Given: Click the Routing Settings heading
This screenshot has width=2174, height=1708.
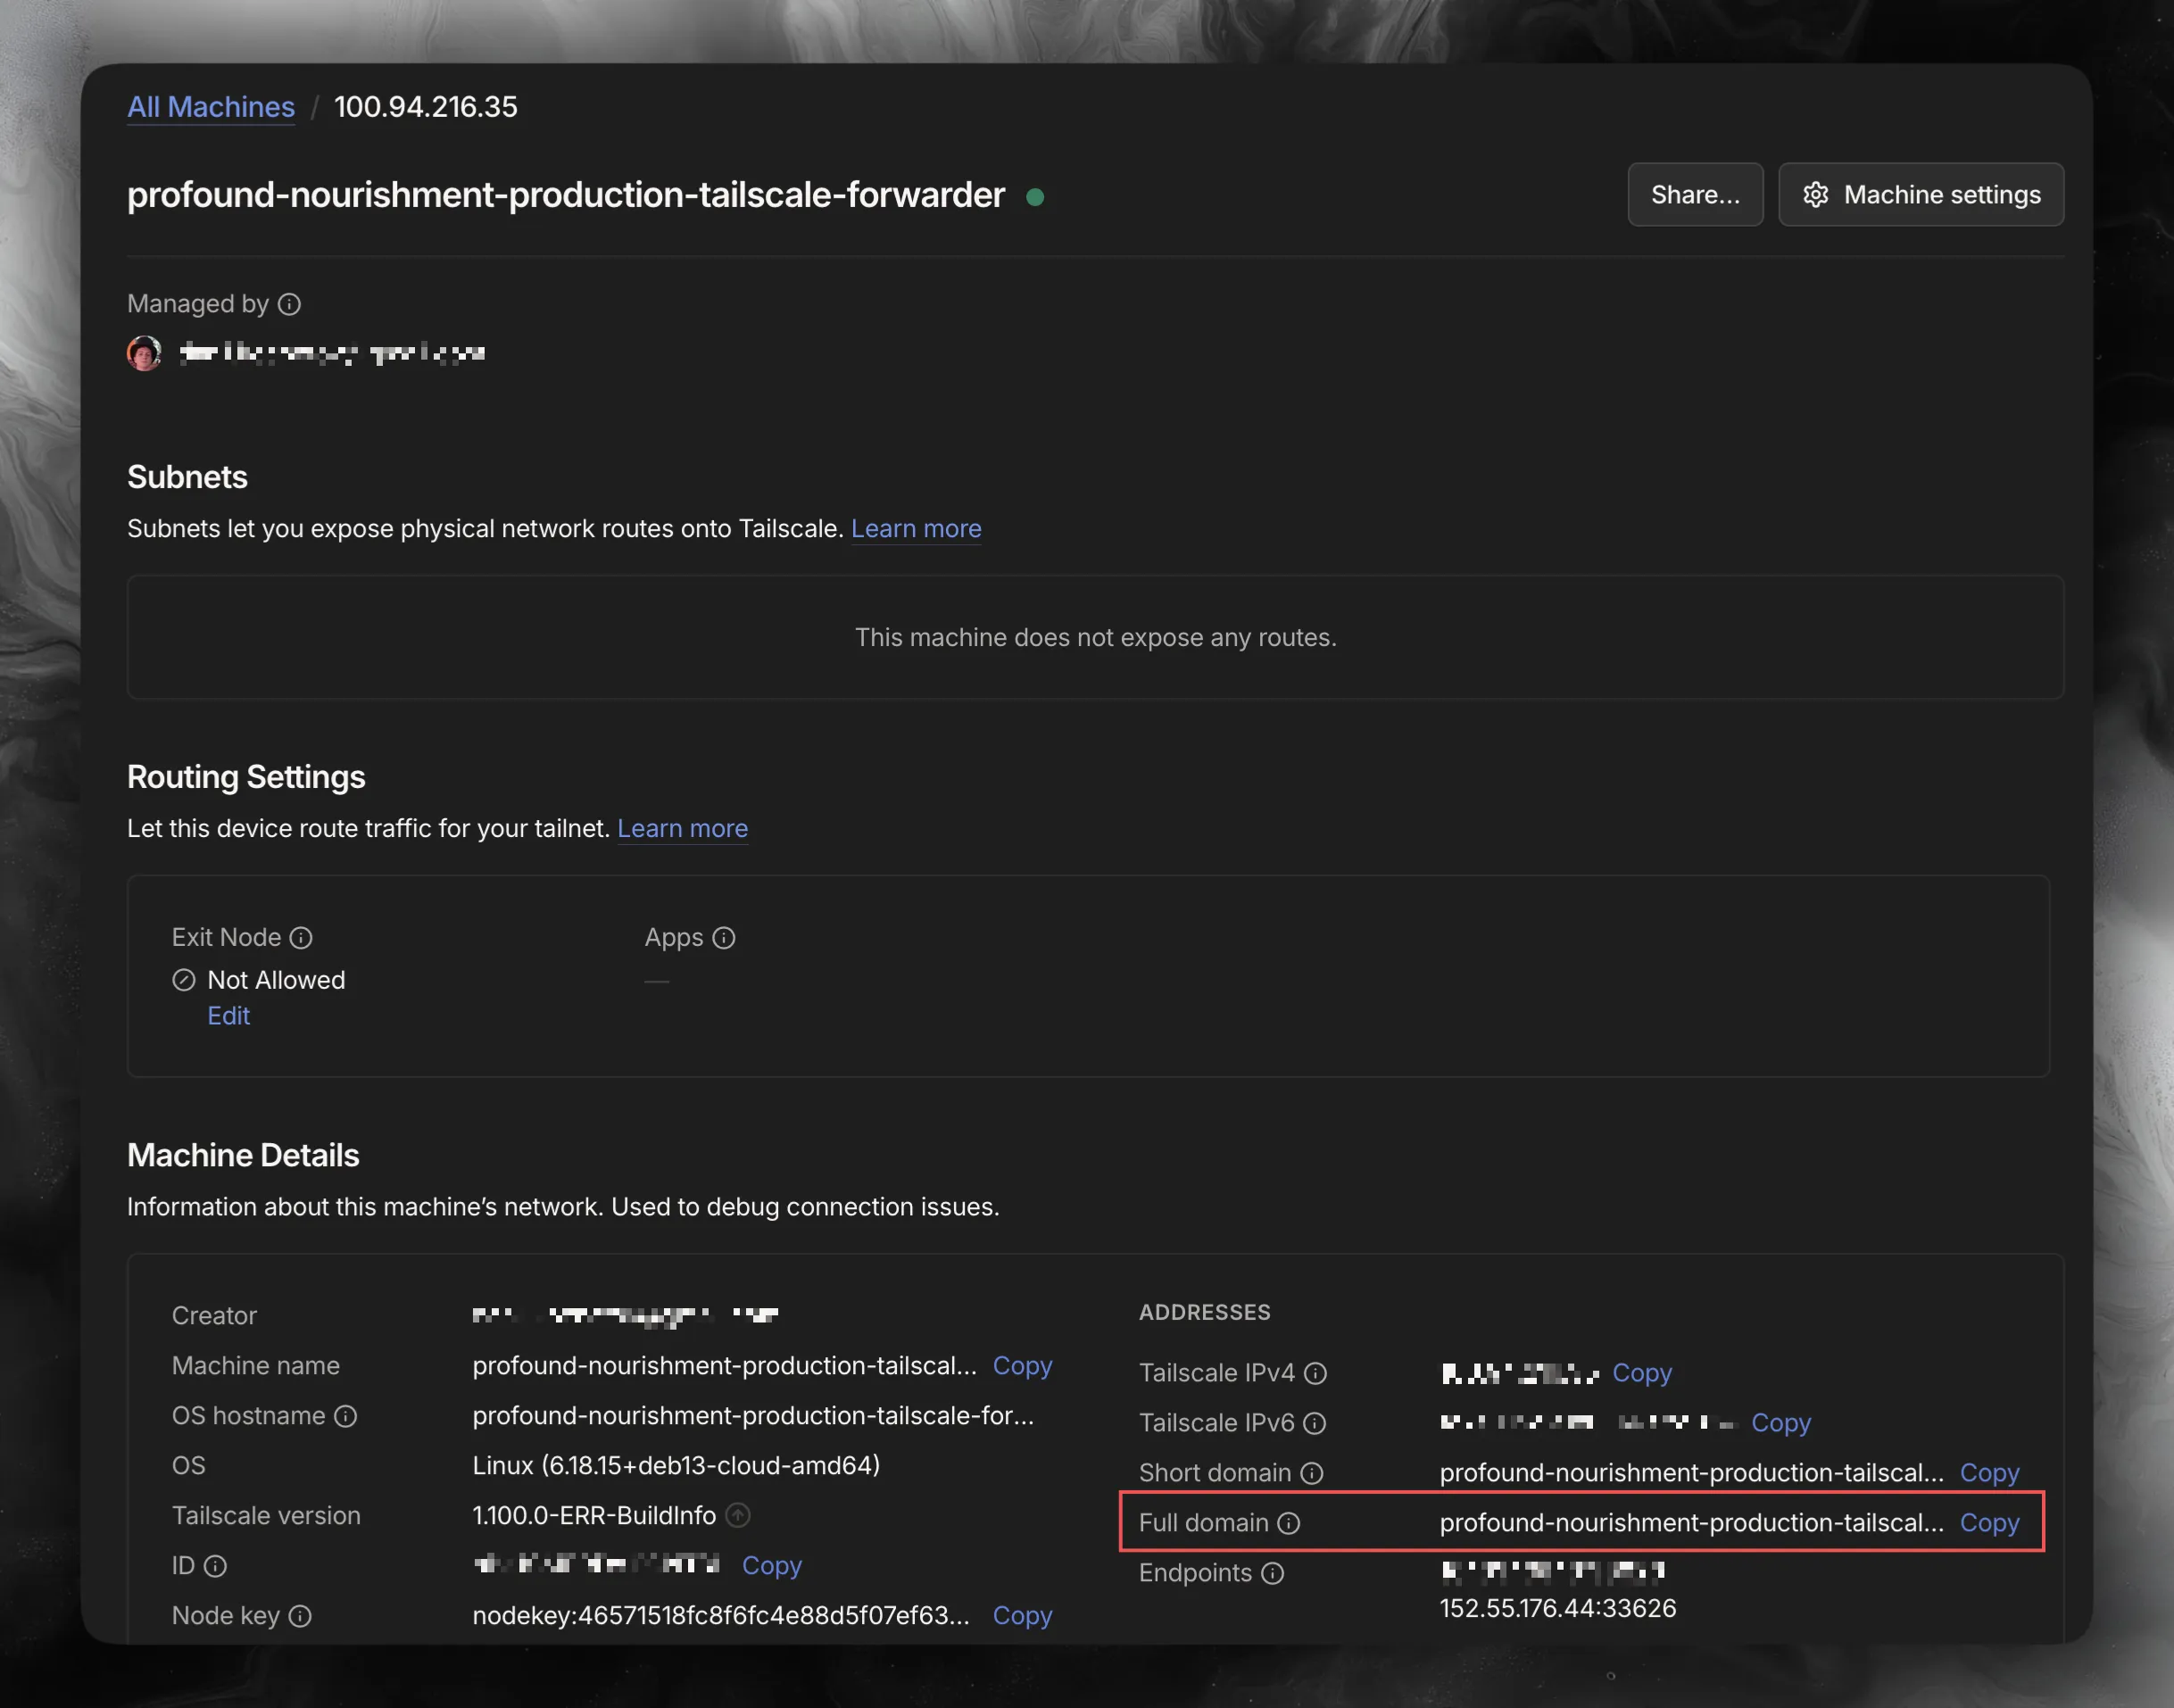Looking at the screenshot, I should (246, 777).
